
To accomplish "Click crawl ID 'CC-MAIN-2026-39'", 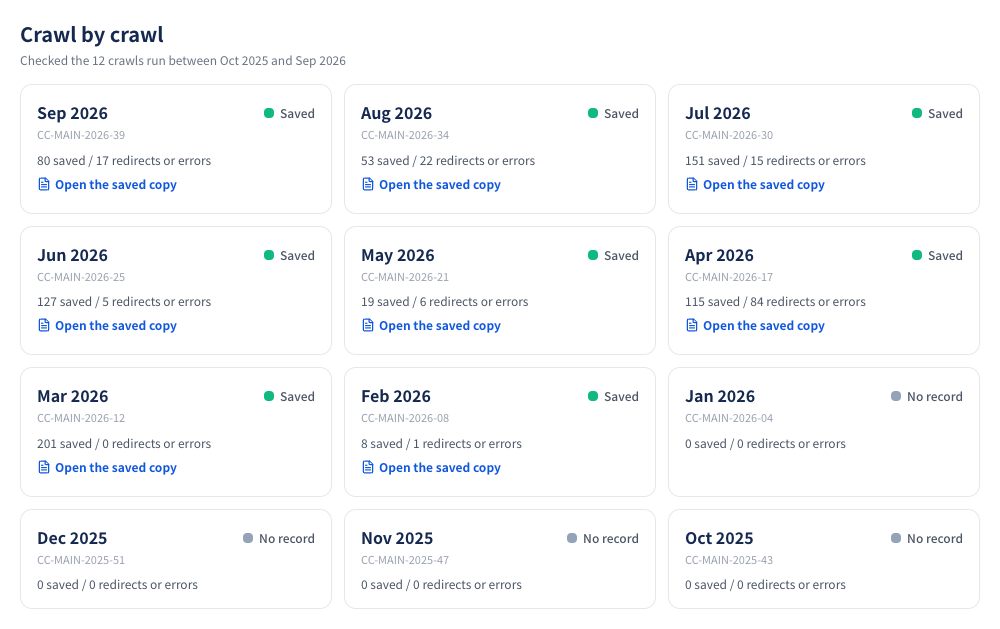I will tap(81, 135).
